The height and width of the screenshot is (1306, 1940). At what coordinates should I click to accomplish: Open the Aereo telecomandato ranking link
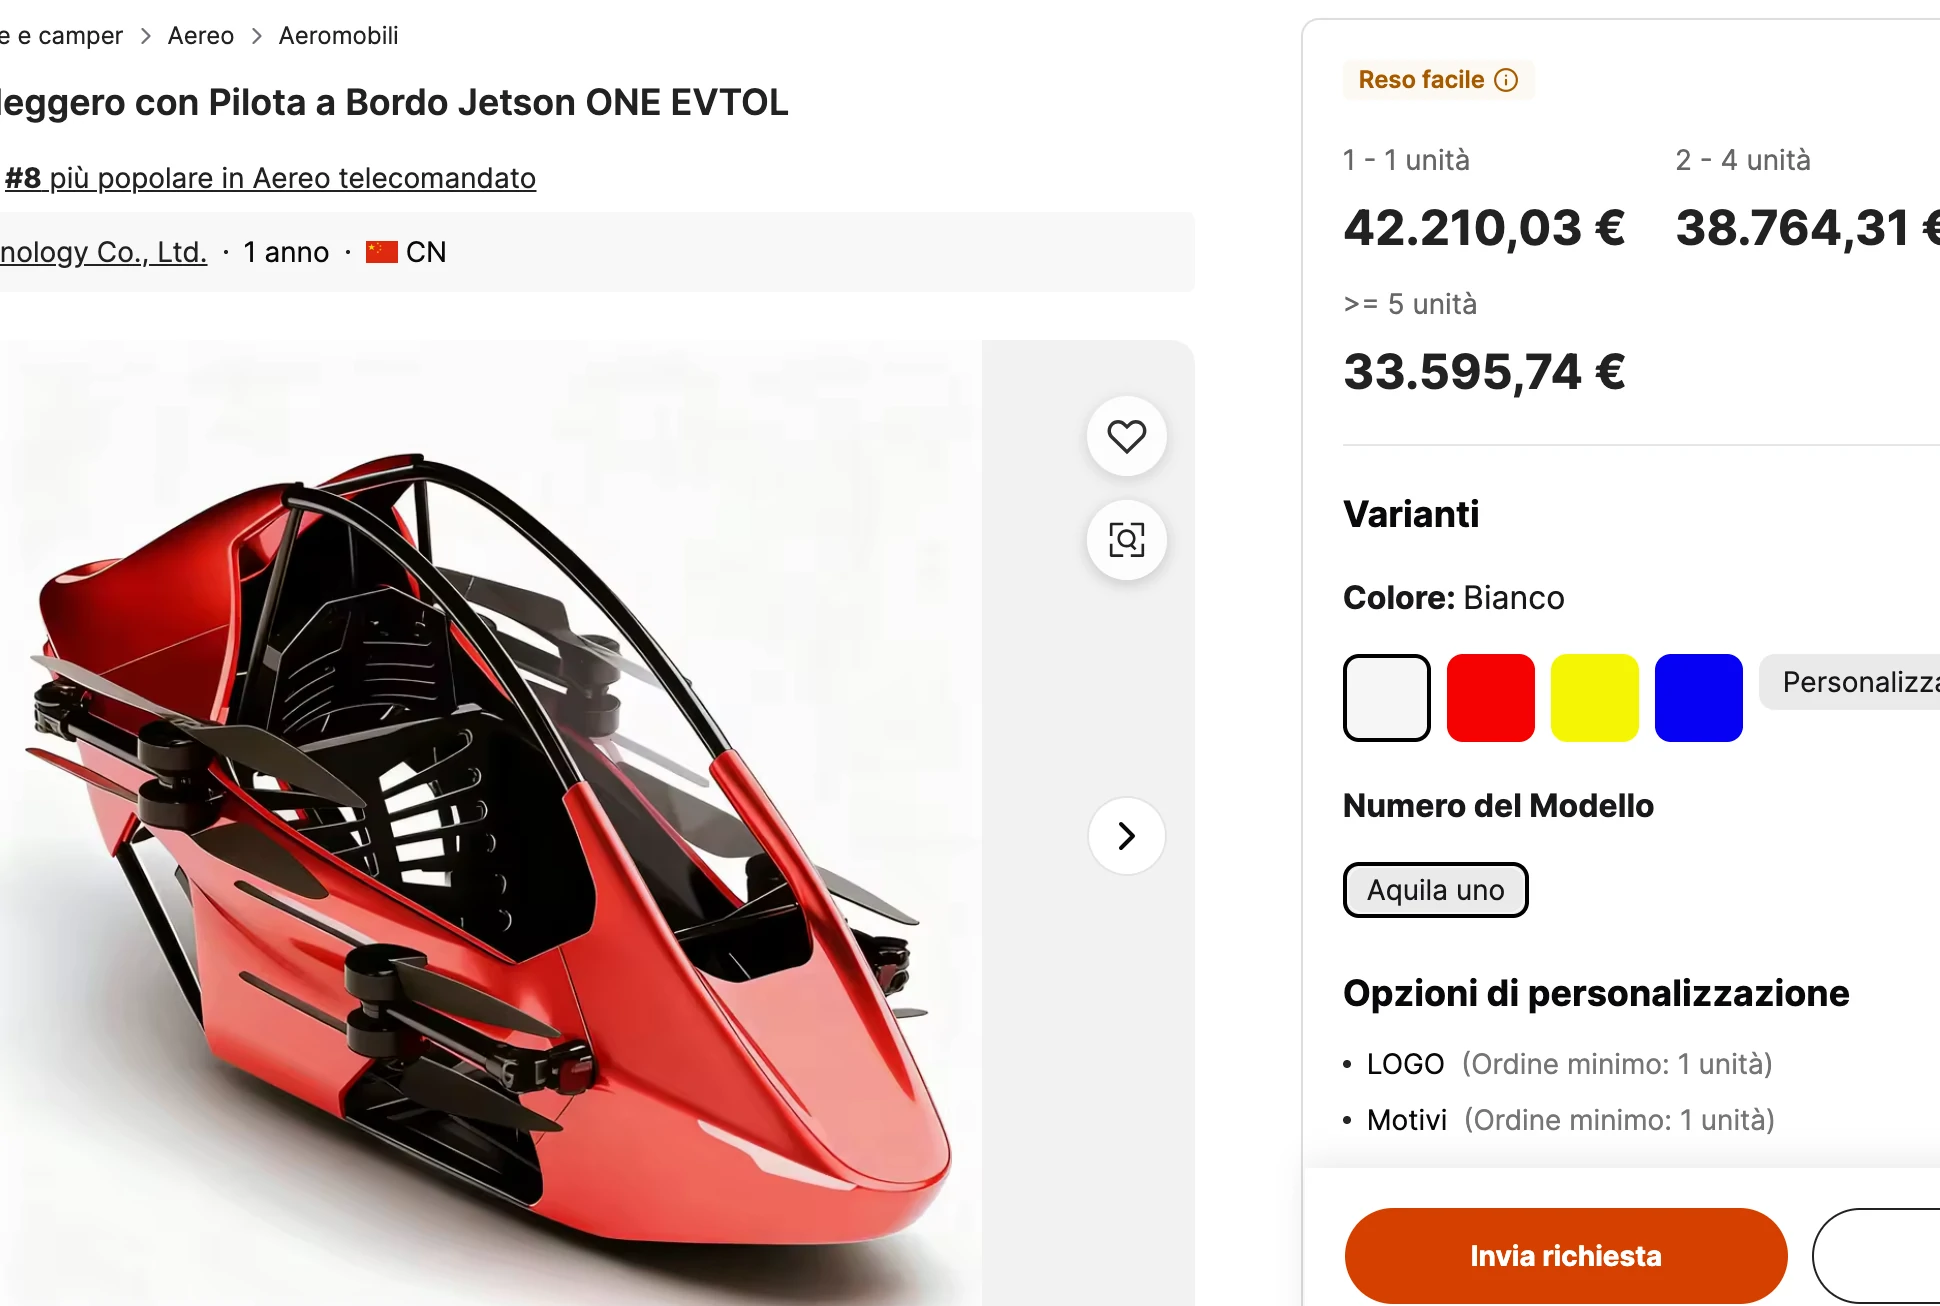[270, 178]
